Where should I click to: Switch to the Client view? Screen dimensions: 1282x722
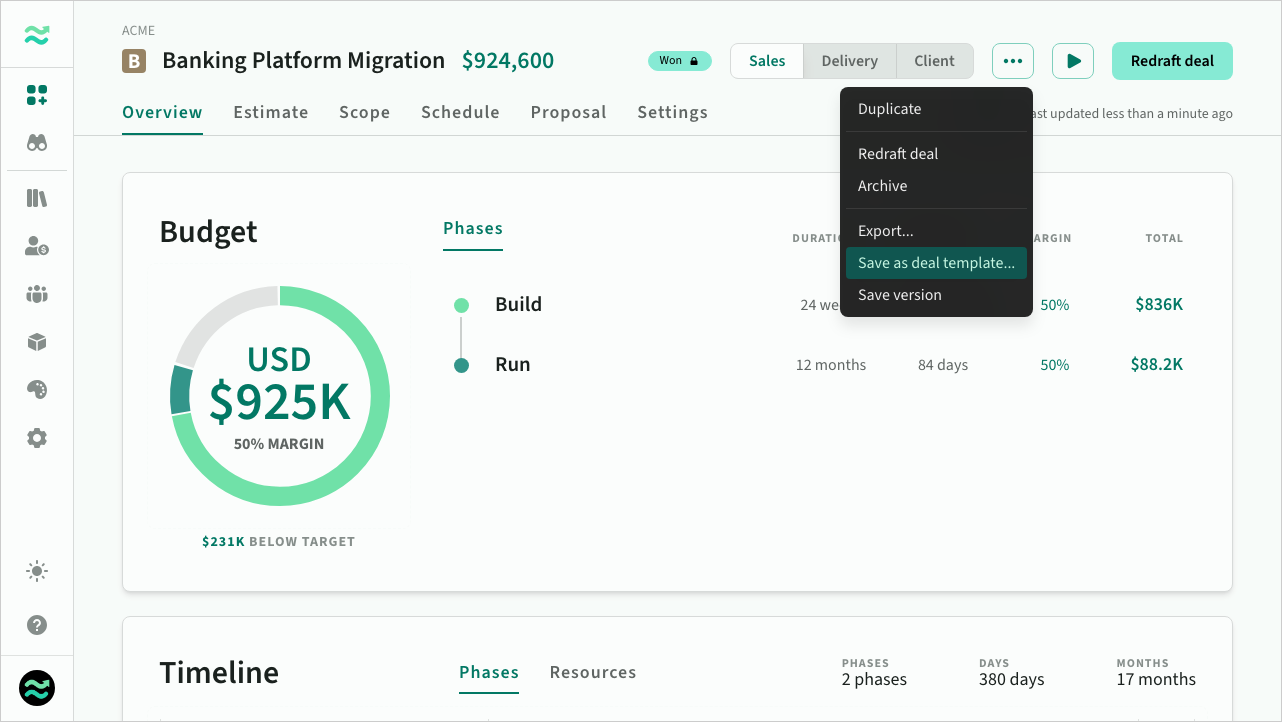tap(934, 61)
